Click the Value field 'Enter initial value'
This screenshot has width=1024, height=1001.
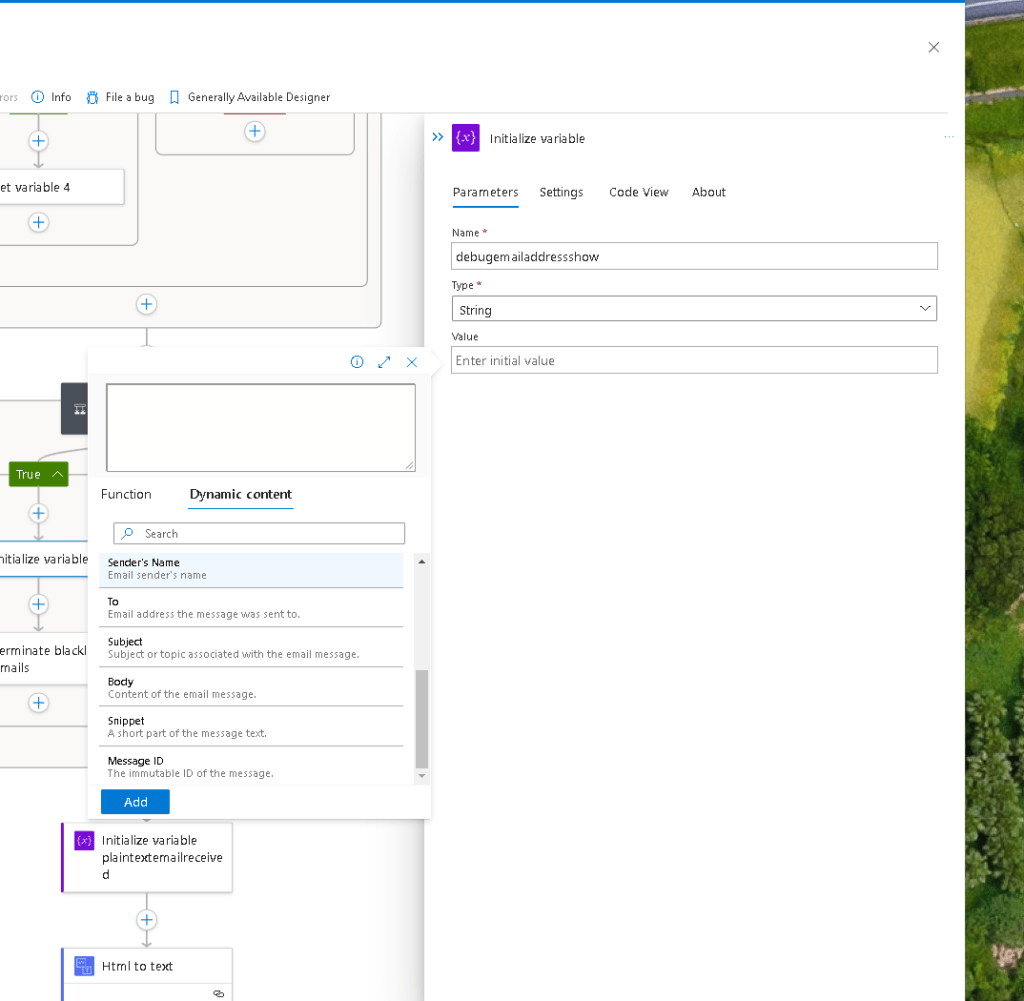[694, 360]
